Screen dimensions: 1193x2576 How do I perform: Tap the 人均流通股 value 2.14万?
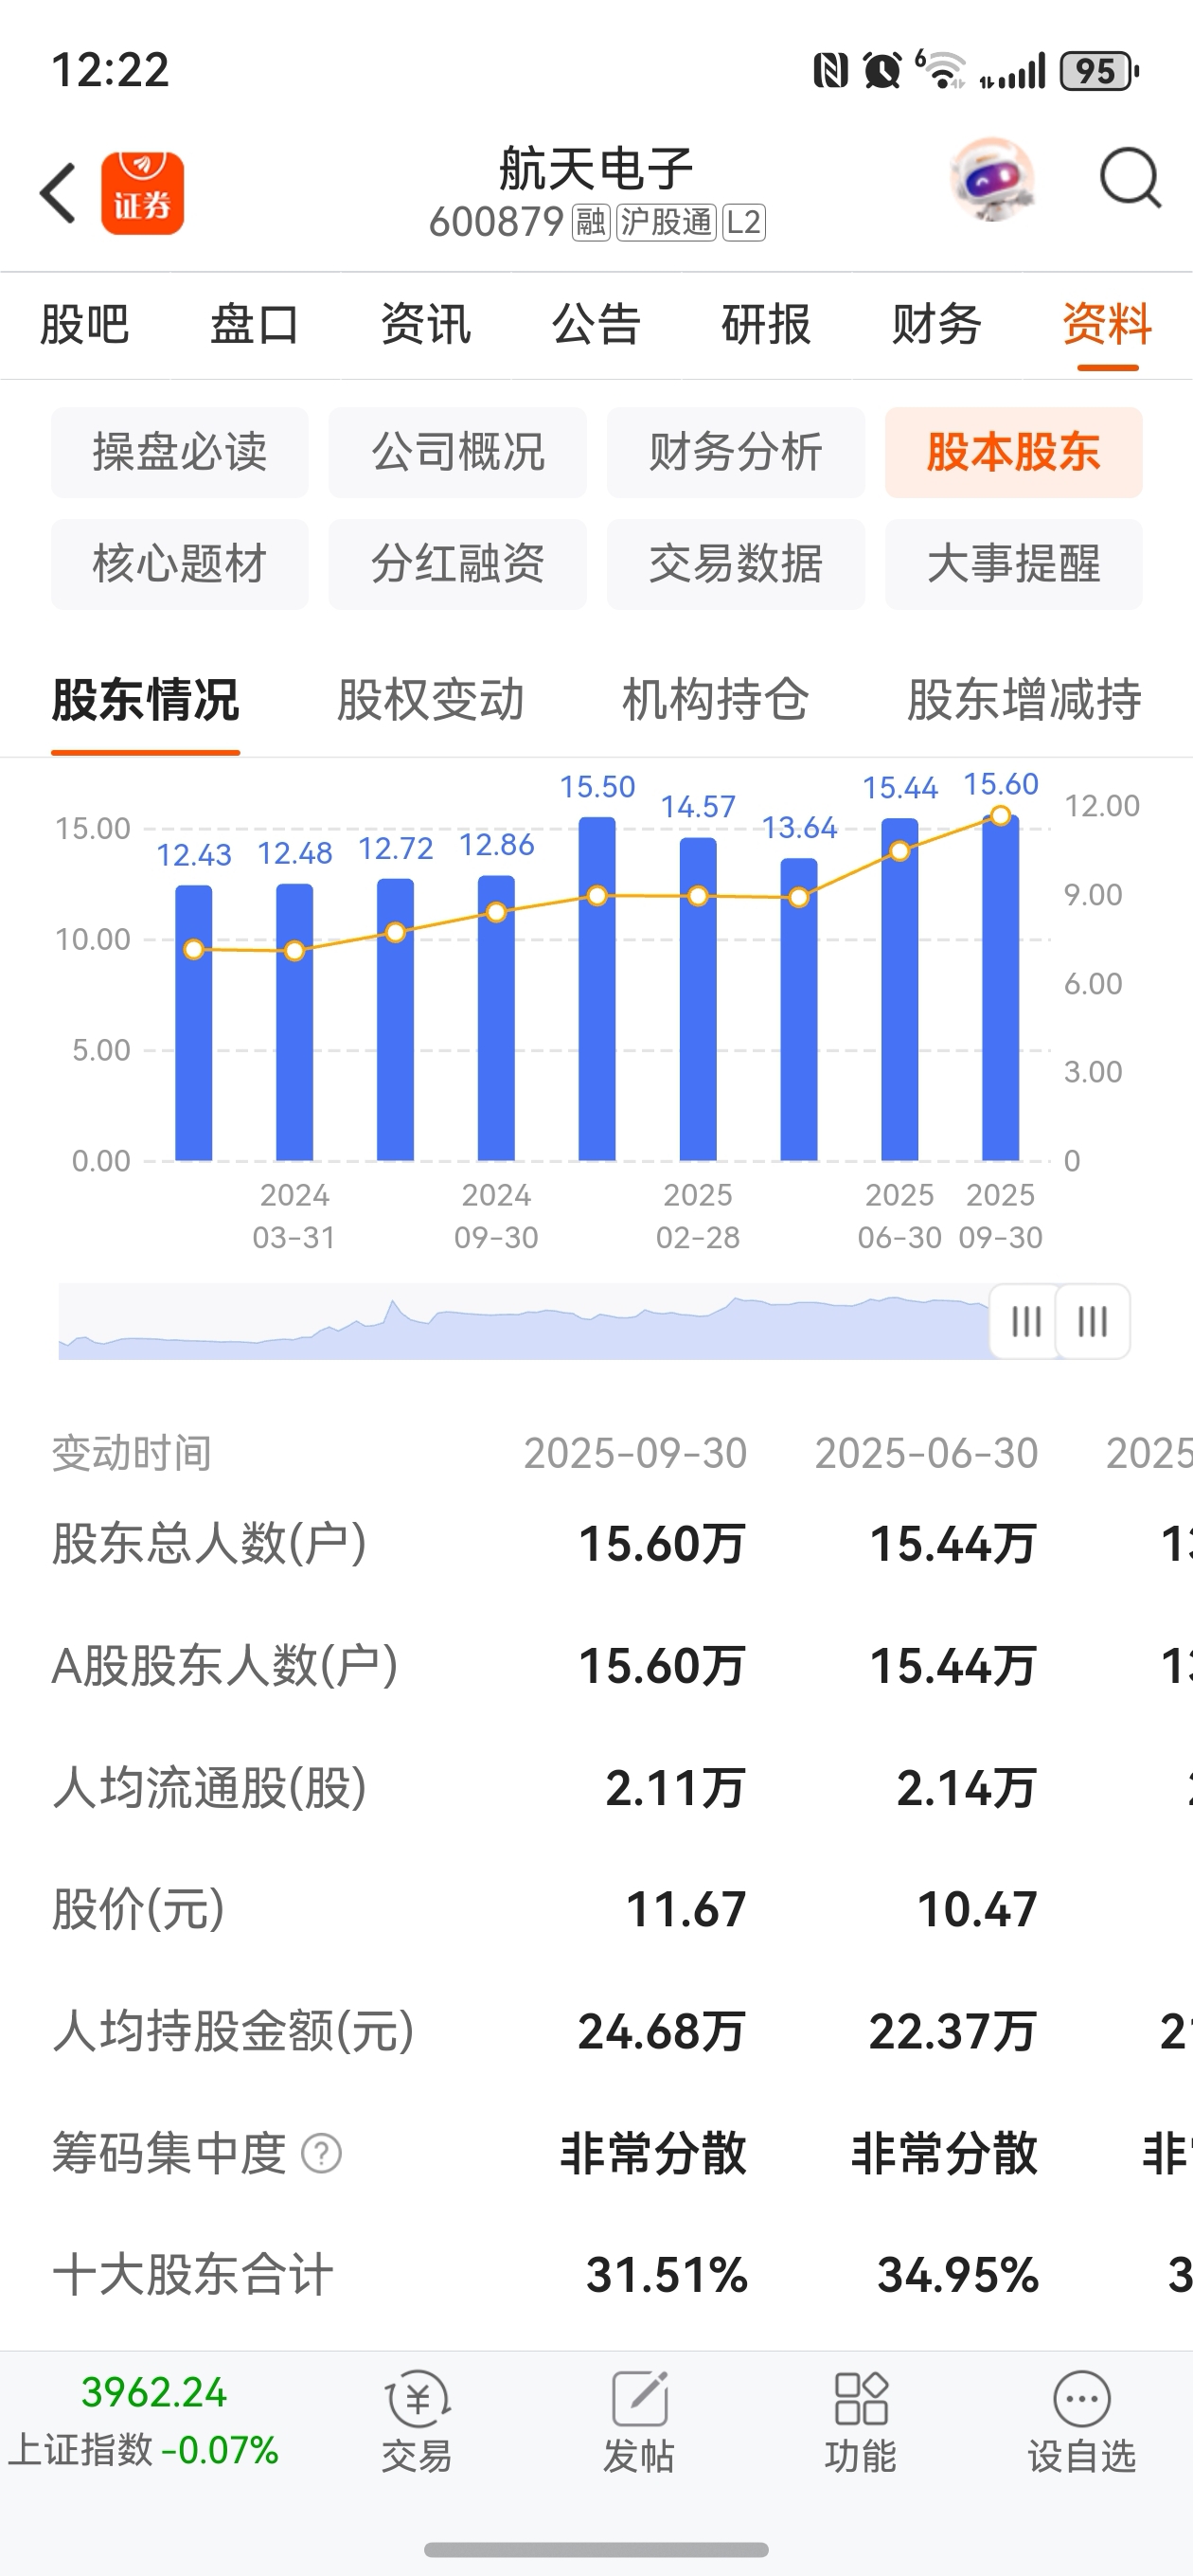pyautogui.click(x=967, y=1787)
